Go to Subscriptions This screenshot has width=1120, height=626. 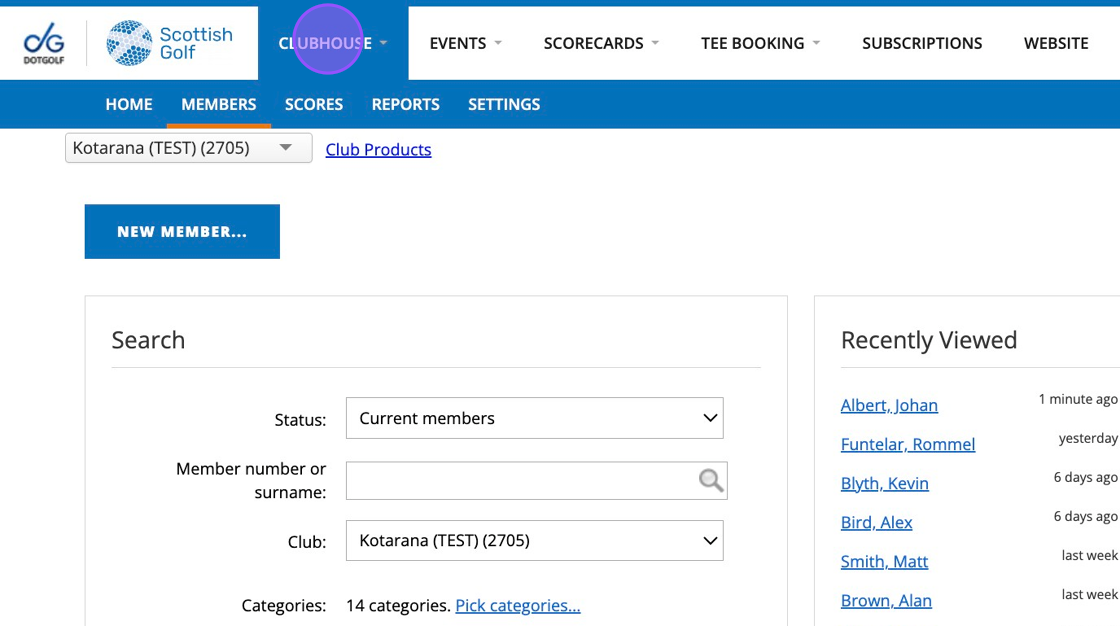pyautogui.click(x=922, y=43)
